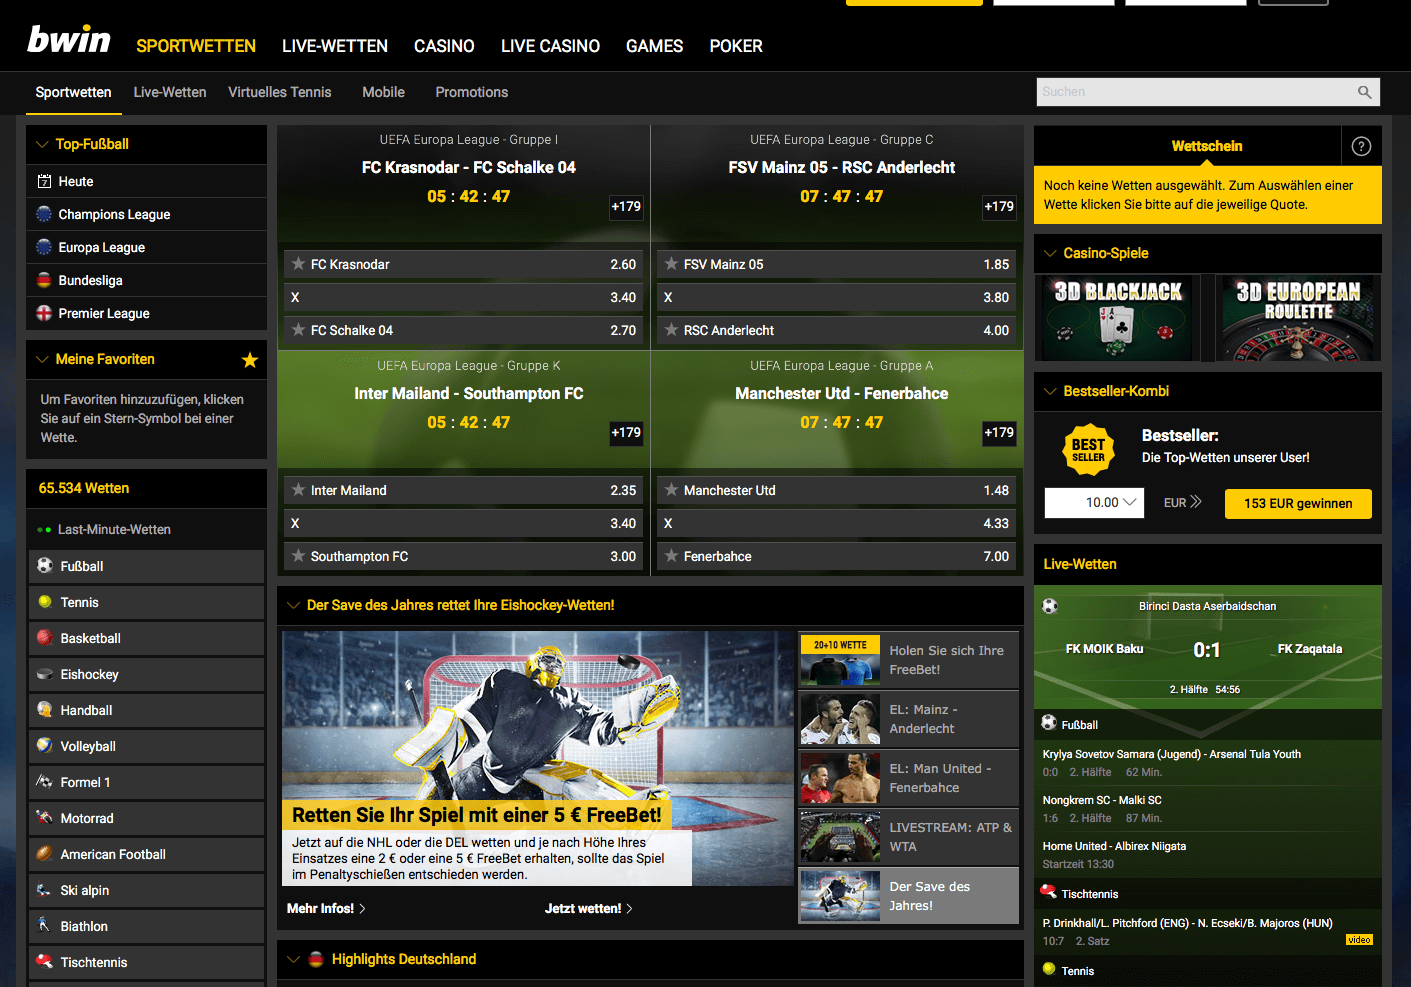Click the bwin logo
This screenshot has width=1411, height=987.
tap(69, 40)
